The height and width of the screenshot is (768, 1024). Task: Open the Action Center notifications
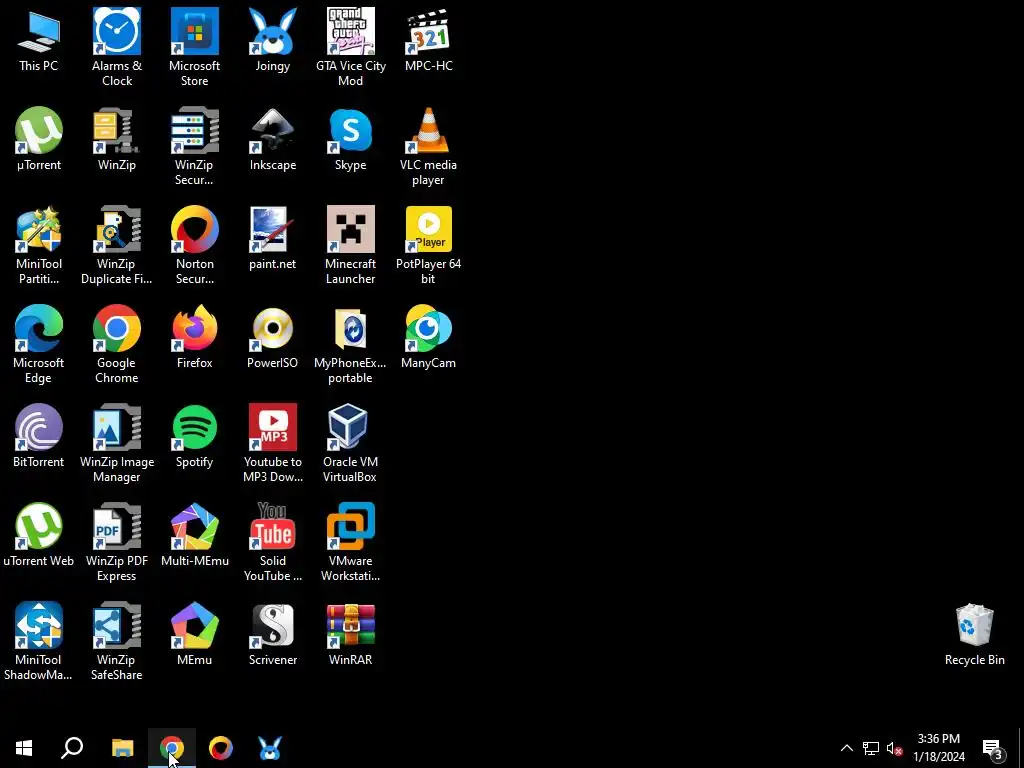[x=993, y=748]
